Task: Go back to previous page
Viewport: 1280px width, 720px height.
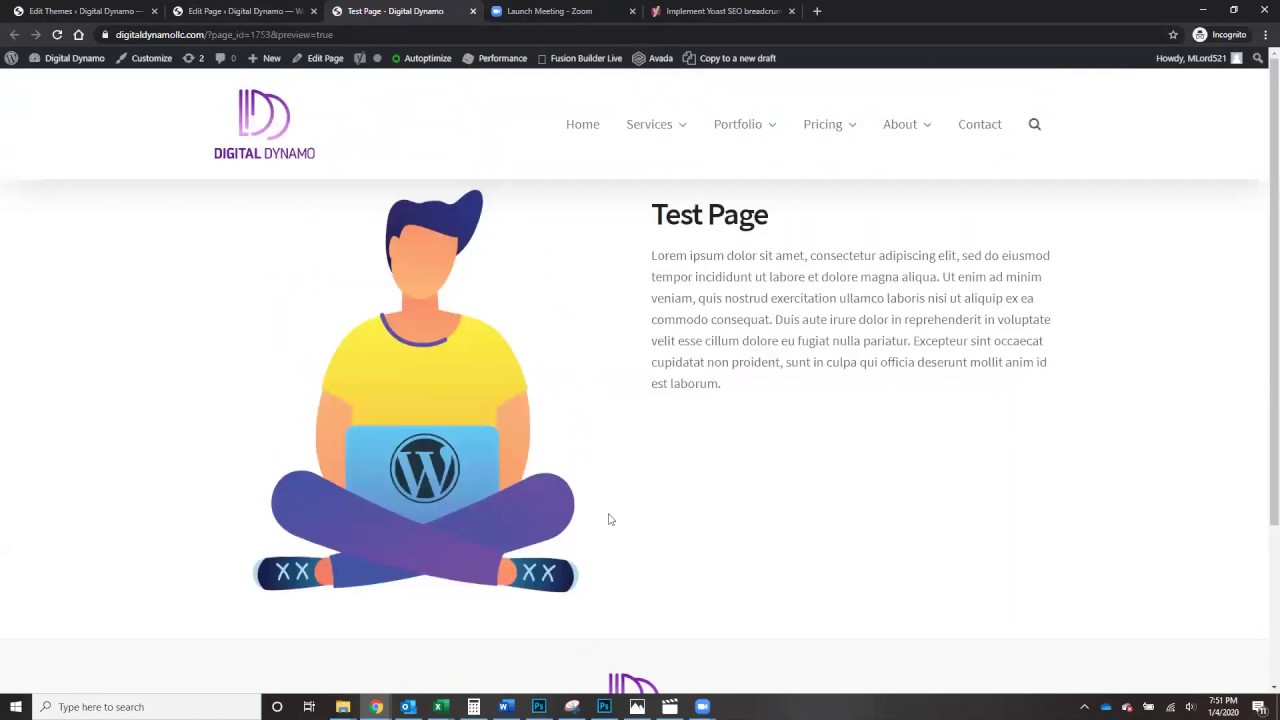Action: pos(14,35)
